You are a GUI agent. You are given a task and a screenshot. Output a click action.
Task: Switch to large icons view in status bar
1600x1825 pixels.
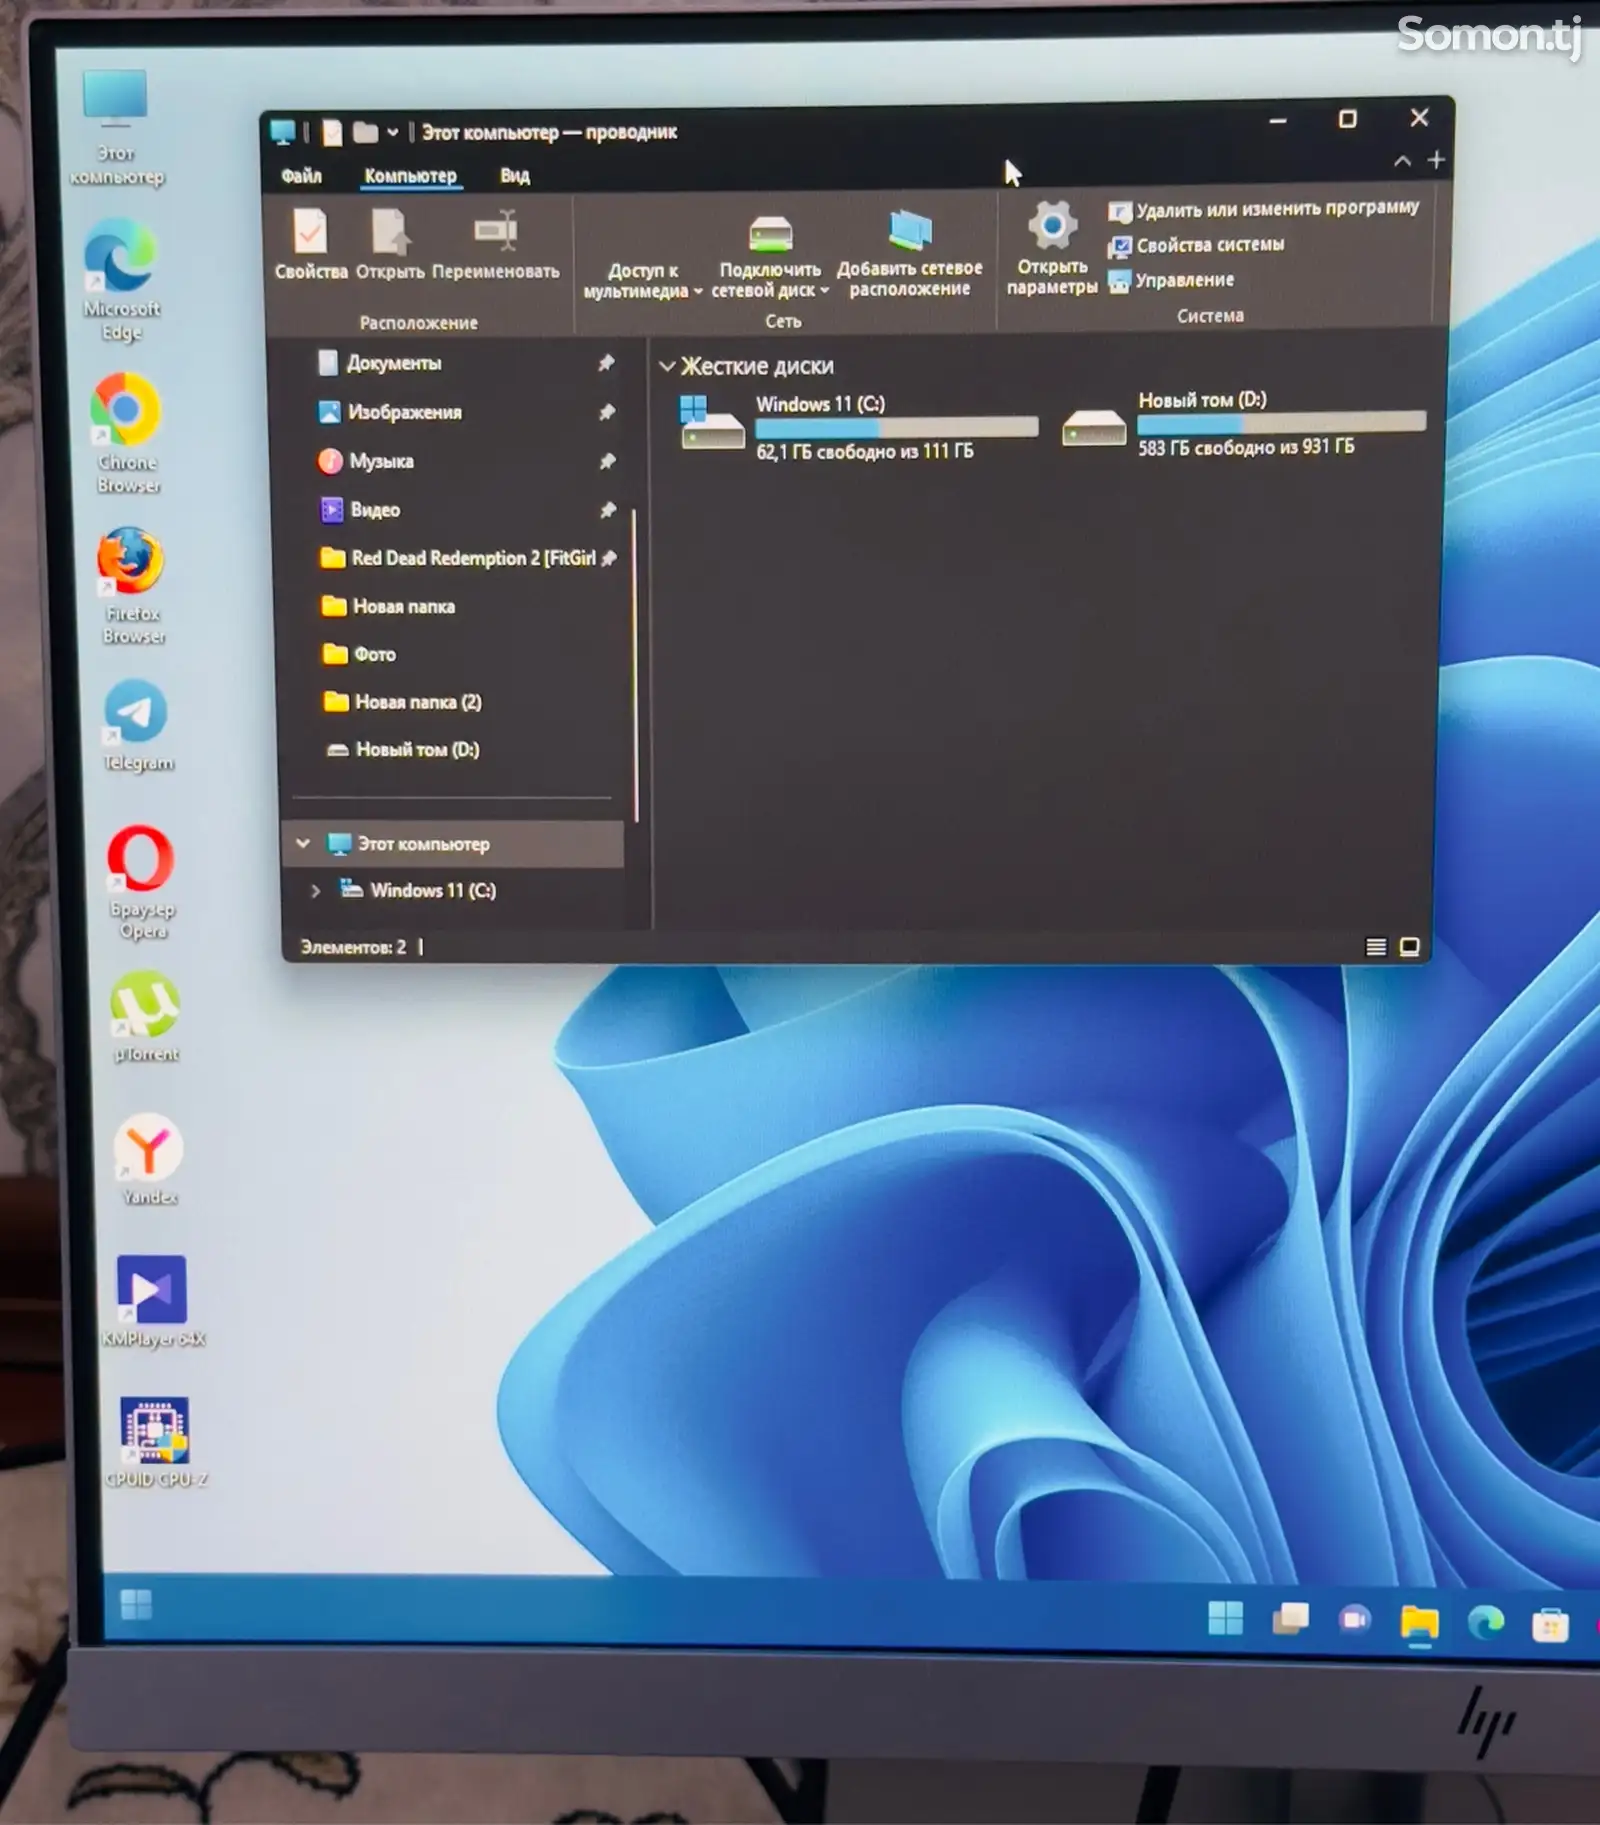[x=1409, y=946]
